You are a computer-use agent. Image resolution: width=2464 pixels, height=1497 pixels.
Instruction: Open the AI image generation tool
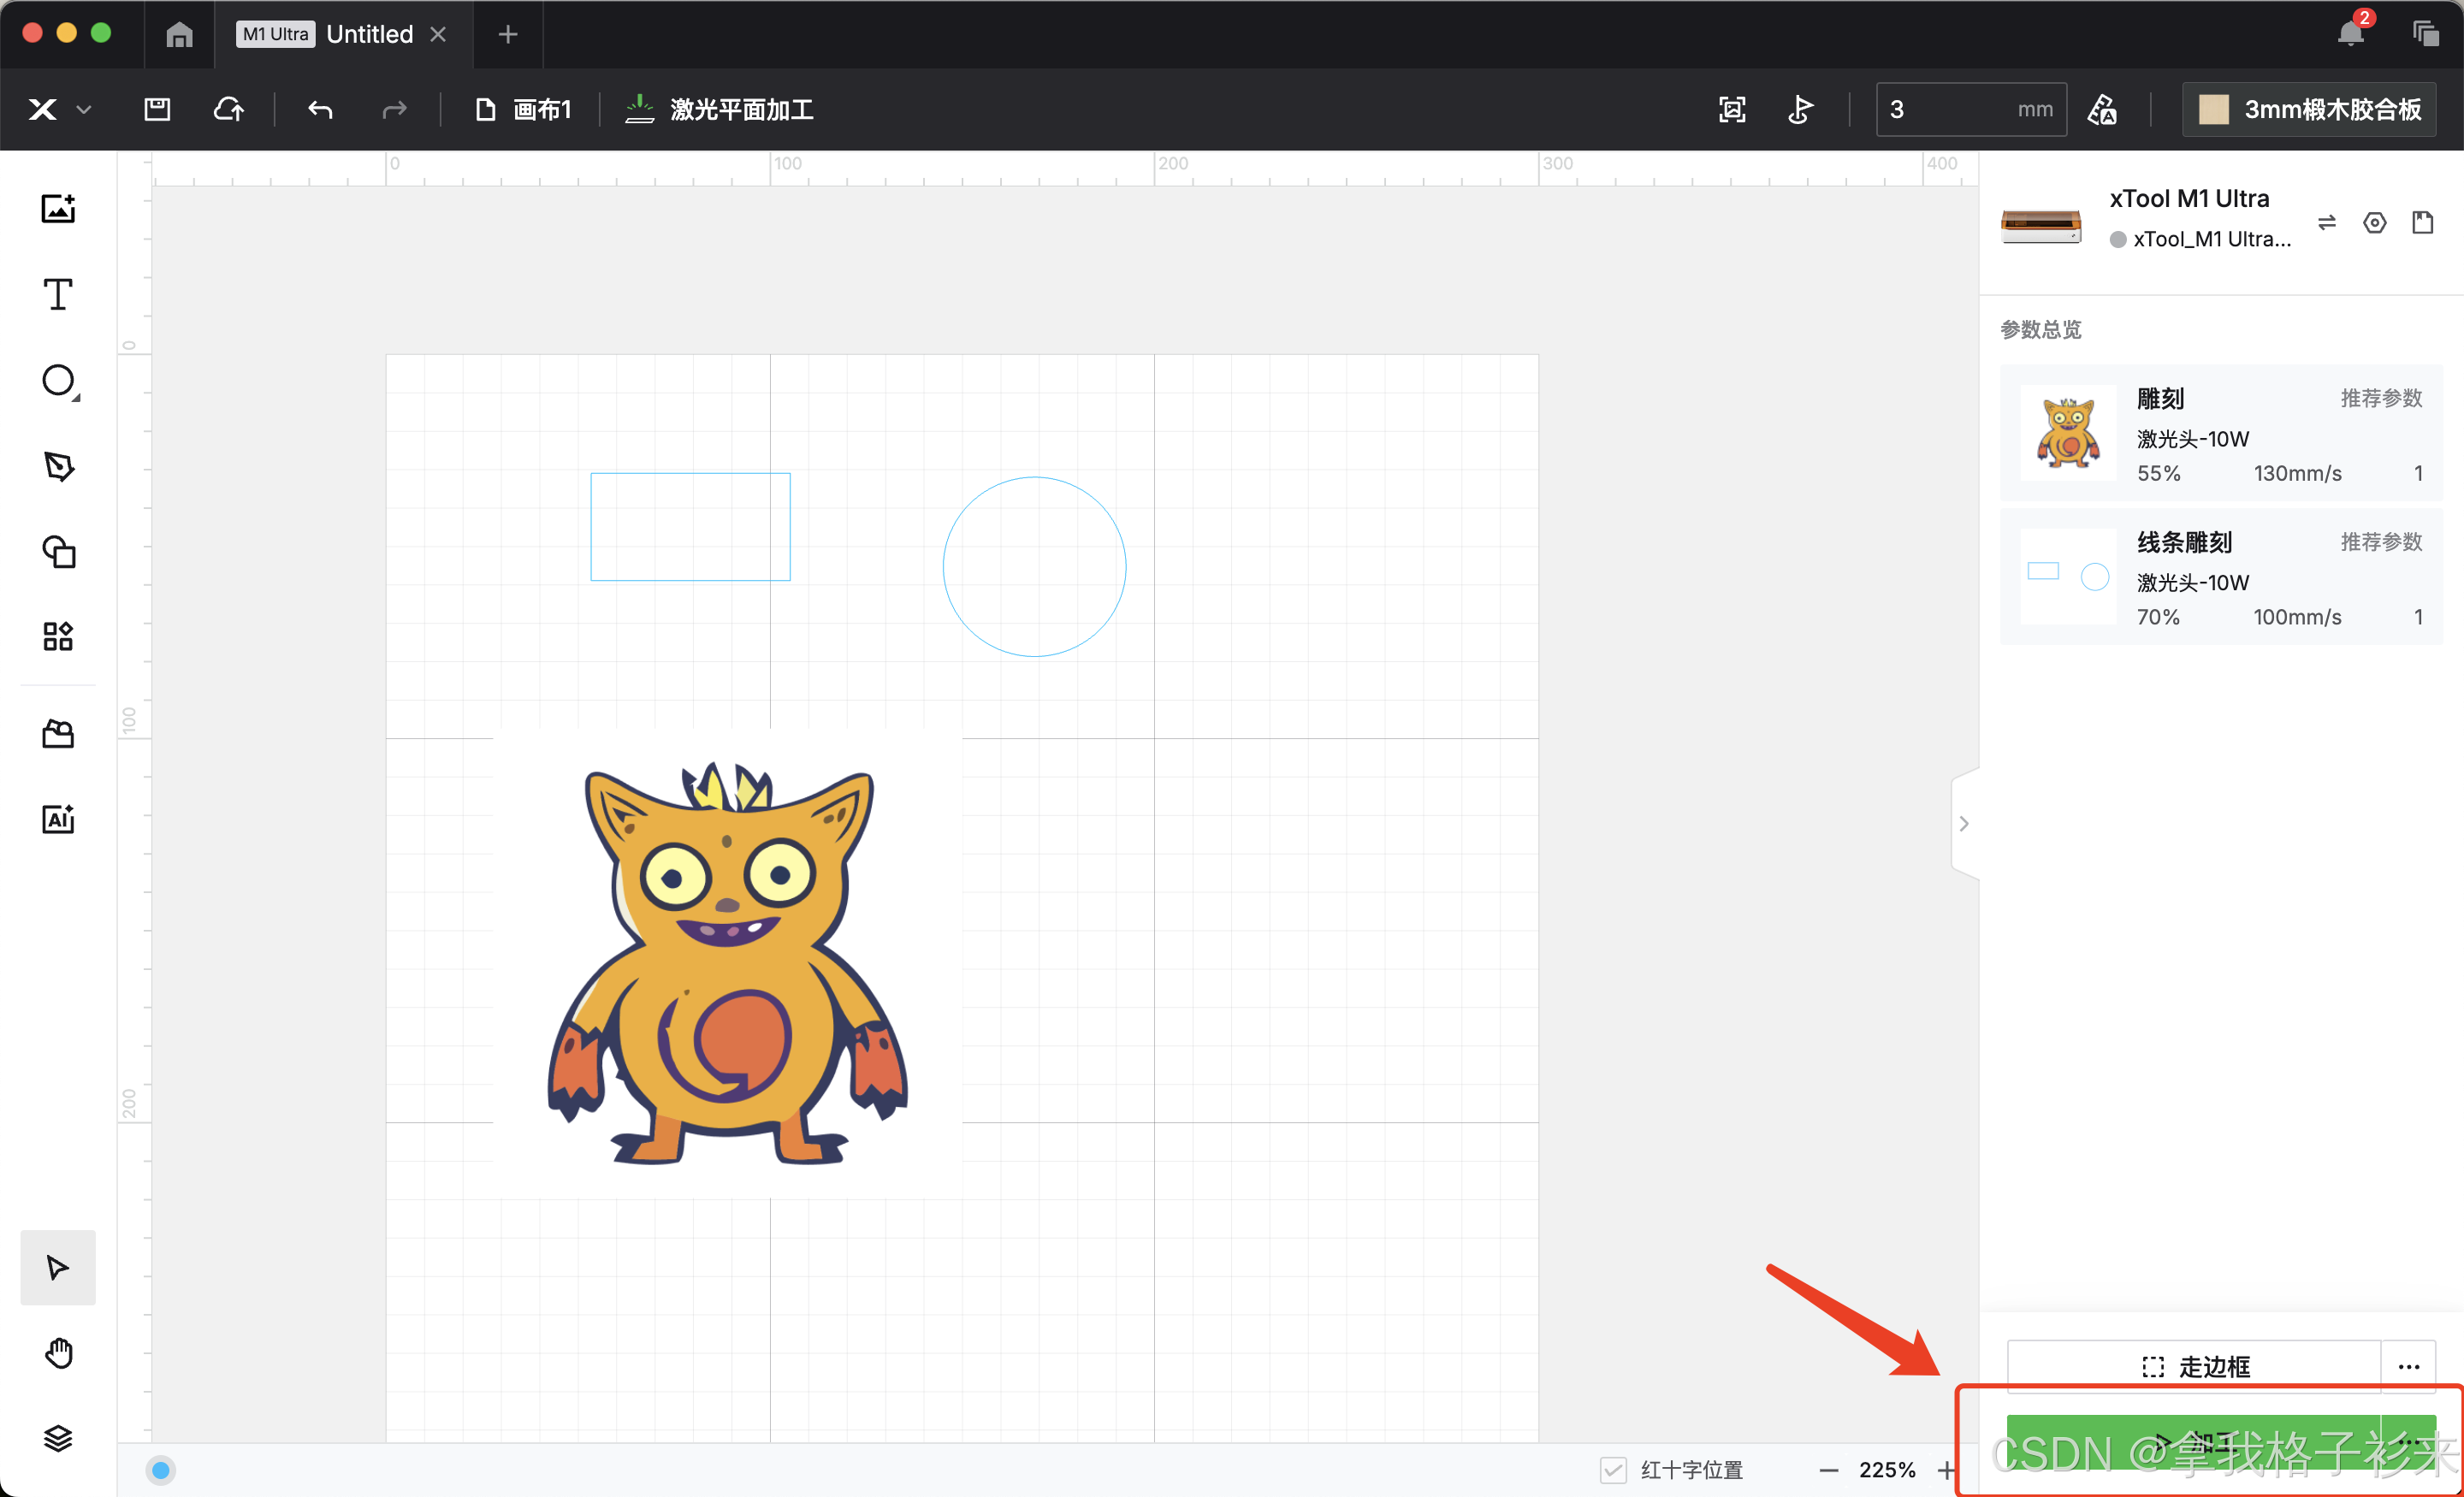(x=58, y=819)
